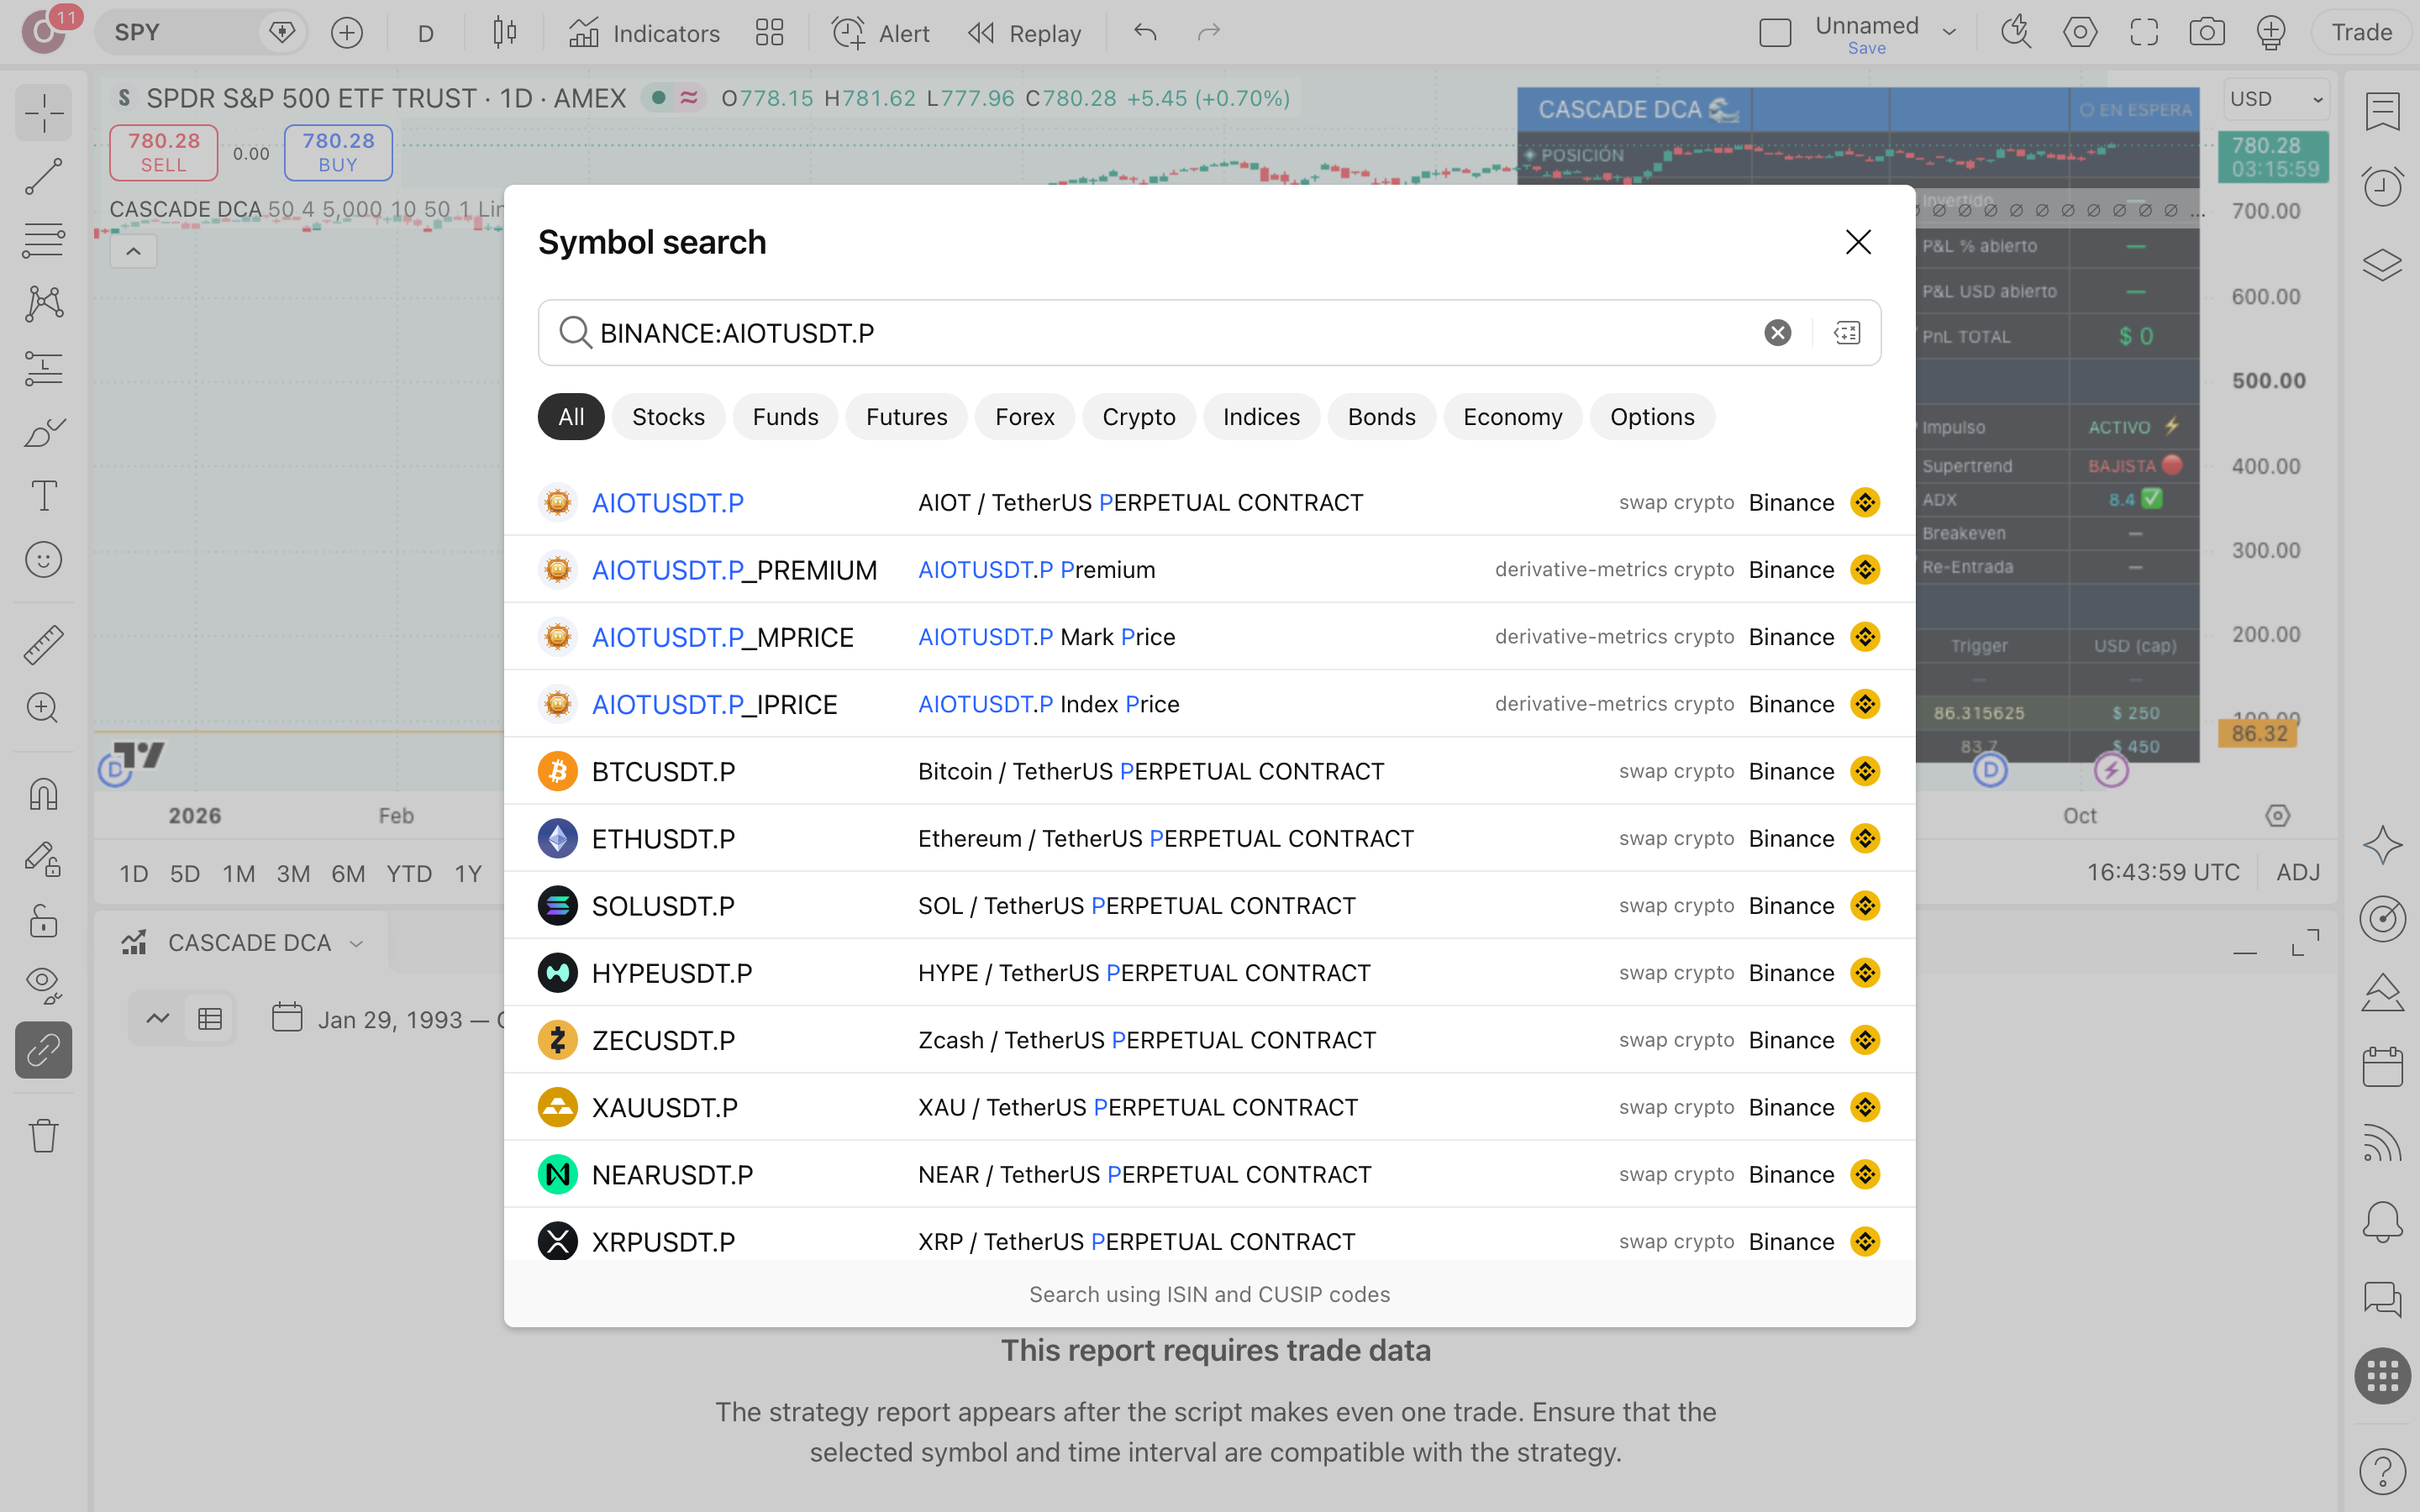This screenshot has height=1512, width=2420.
Task: Select the Forex filter tab
Action: 1024,417
